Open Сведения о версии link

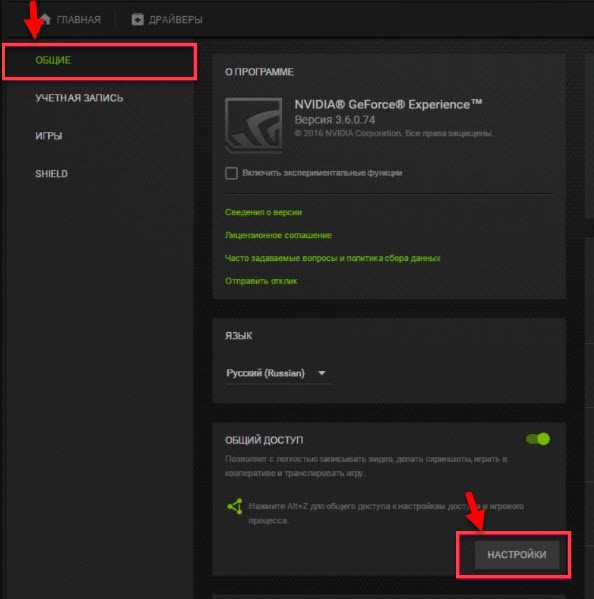263,212
